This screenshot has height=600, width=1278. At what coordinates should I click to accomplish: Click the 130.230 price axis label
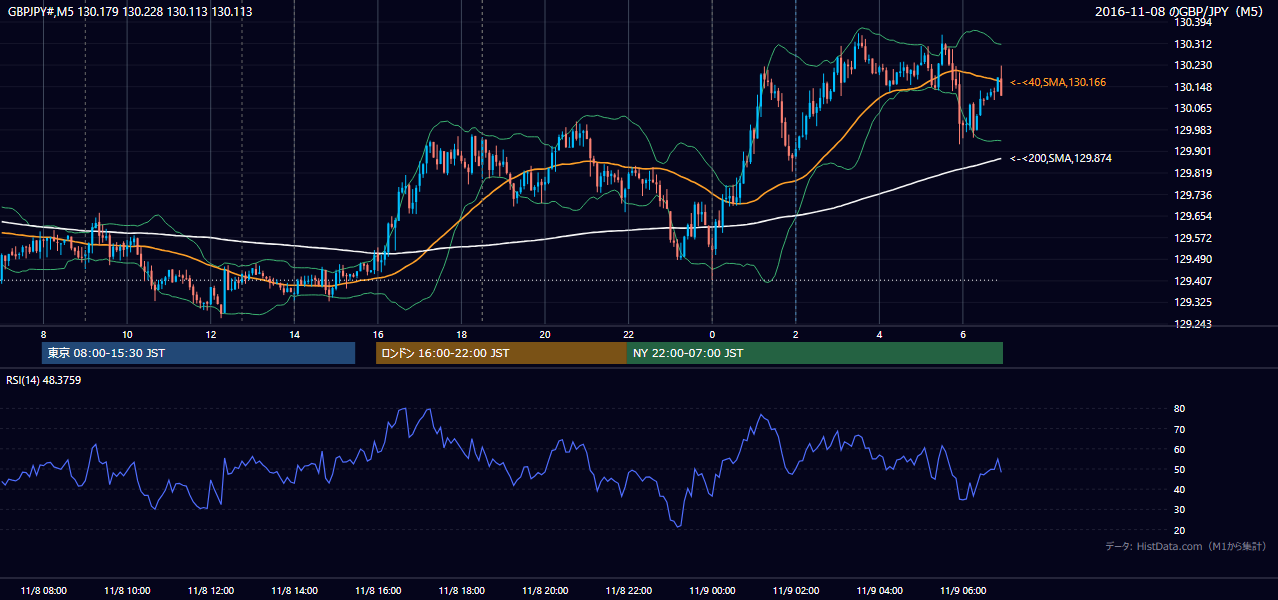click(1192, 65)
